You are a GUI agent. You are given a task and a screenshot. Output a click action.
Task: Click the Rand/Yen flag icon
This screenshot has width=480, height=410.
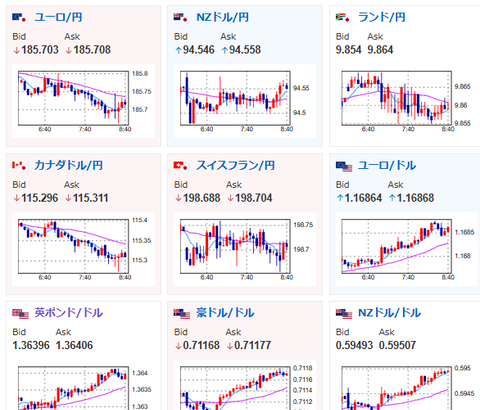tap(342, 17)
